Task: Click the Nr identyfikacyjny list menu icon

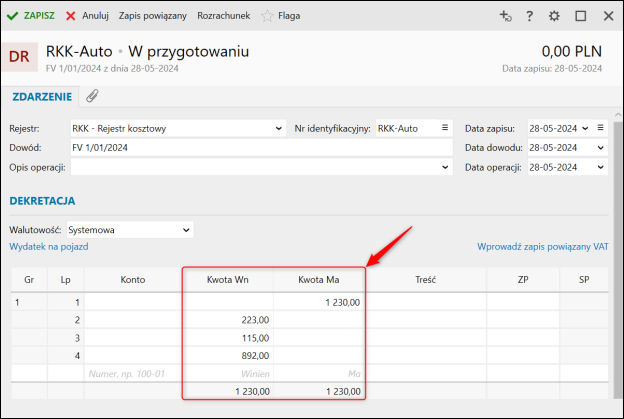Action: tap(445, 128)
